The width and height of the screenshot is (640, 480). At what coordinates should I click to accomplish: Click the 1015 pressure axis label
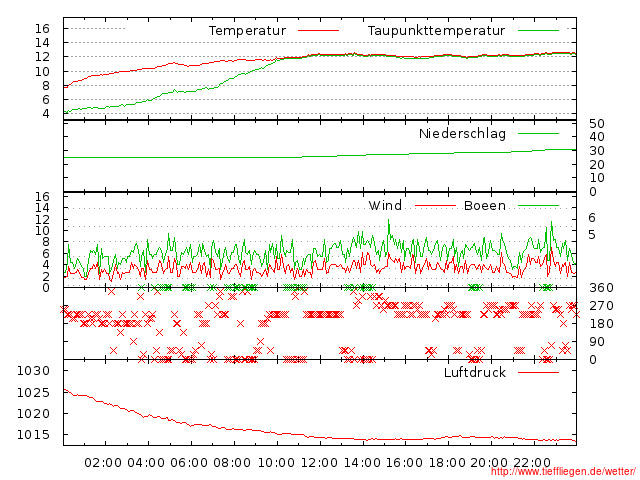33,435
